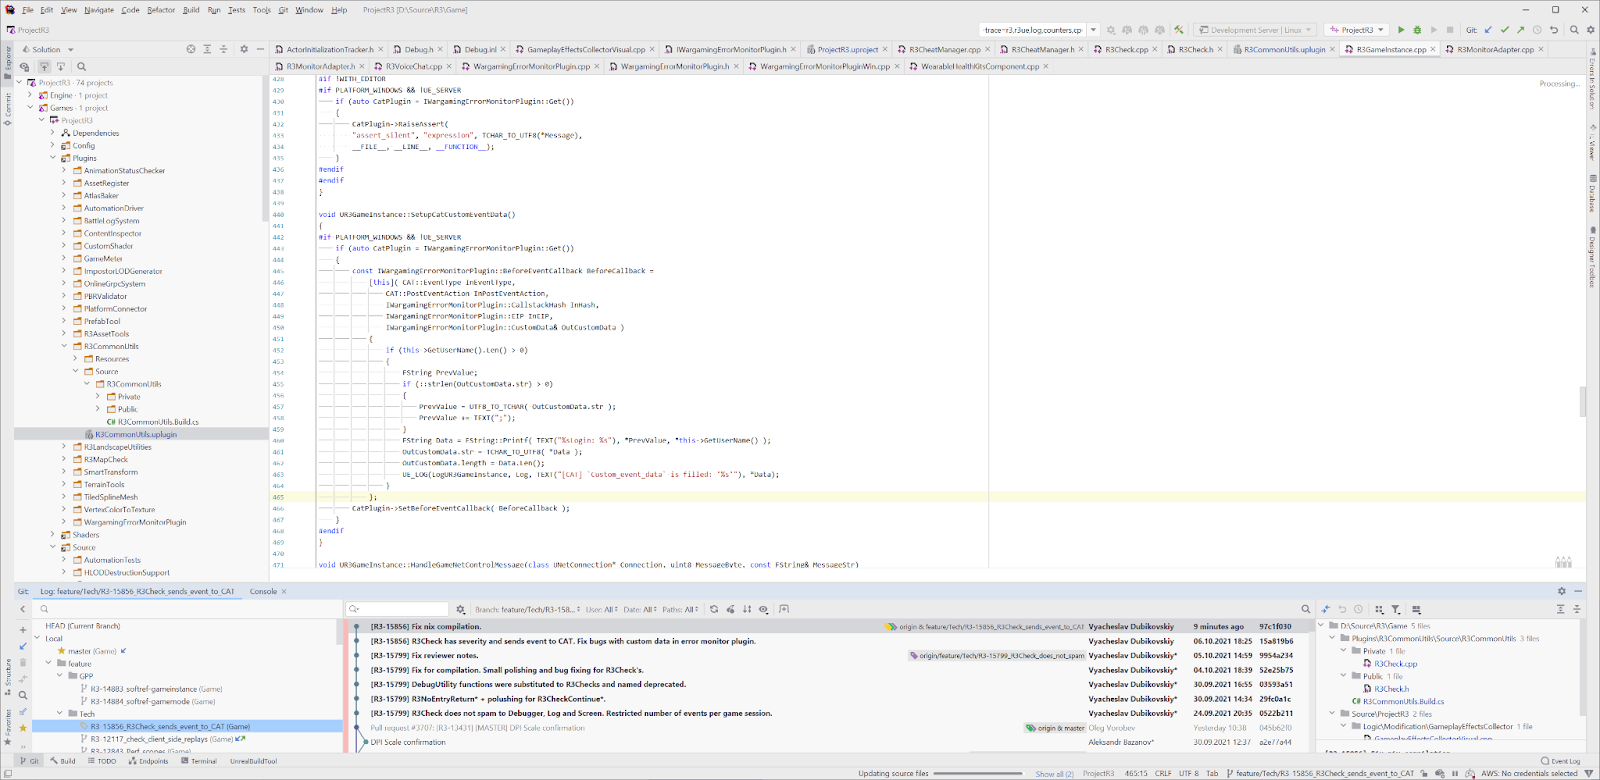Toggle the eye icon in Git log toolbar
Screen dimensions: 1600x780
(763, 609)
